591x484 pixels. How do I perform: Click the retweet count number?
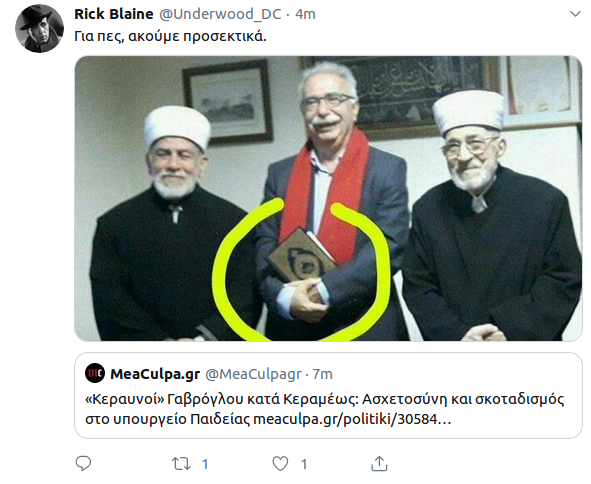pyautogui.click(x=205, y=464)
